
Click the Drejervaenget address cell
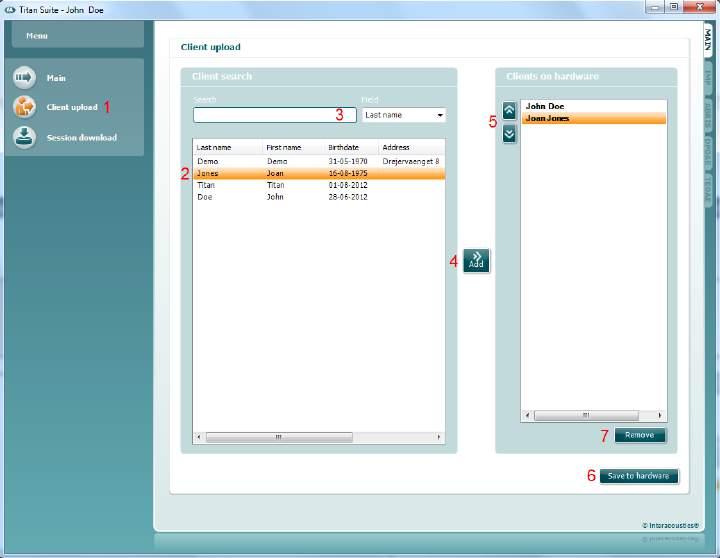click(x=411, y=161)
